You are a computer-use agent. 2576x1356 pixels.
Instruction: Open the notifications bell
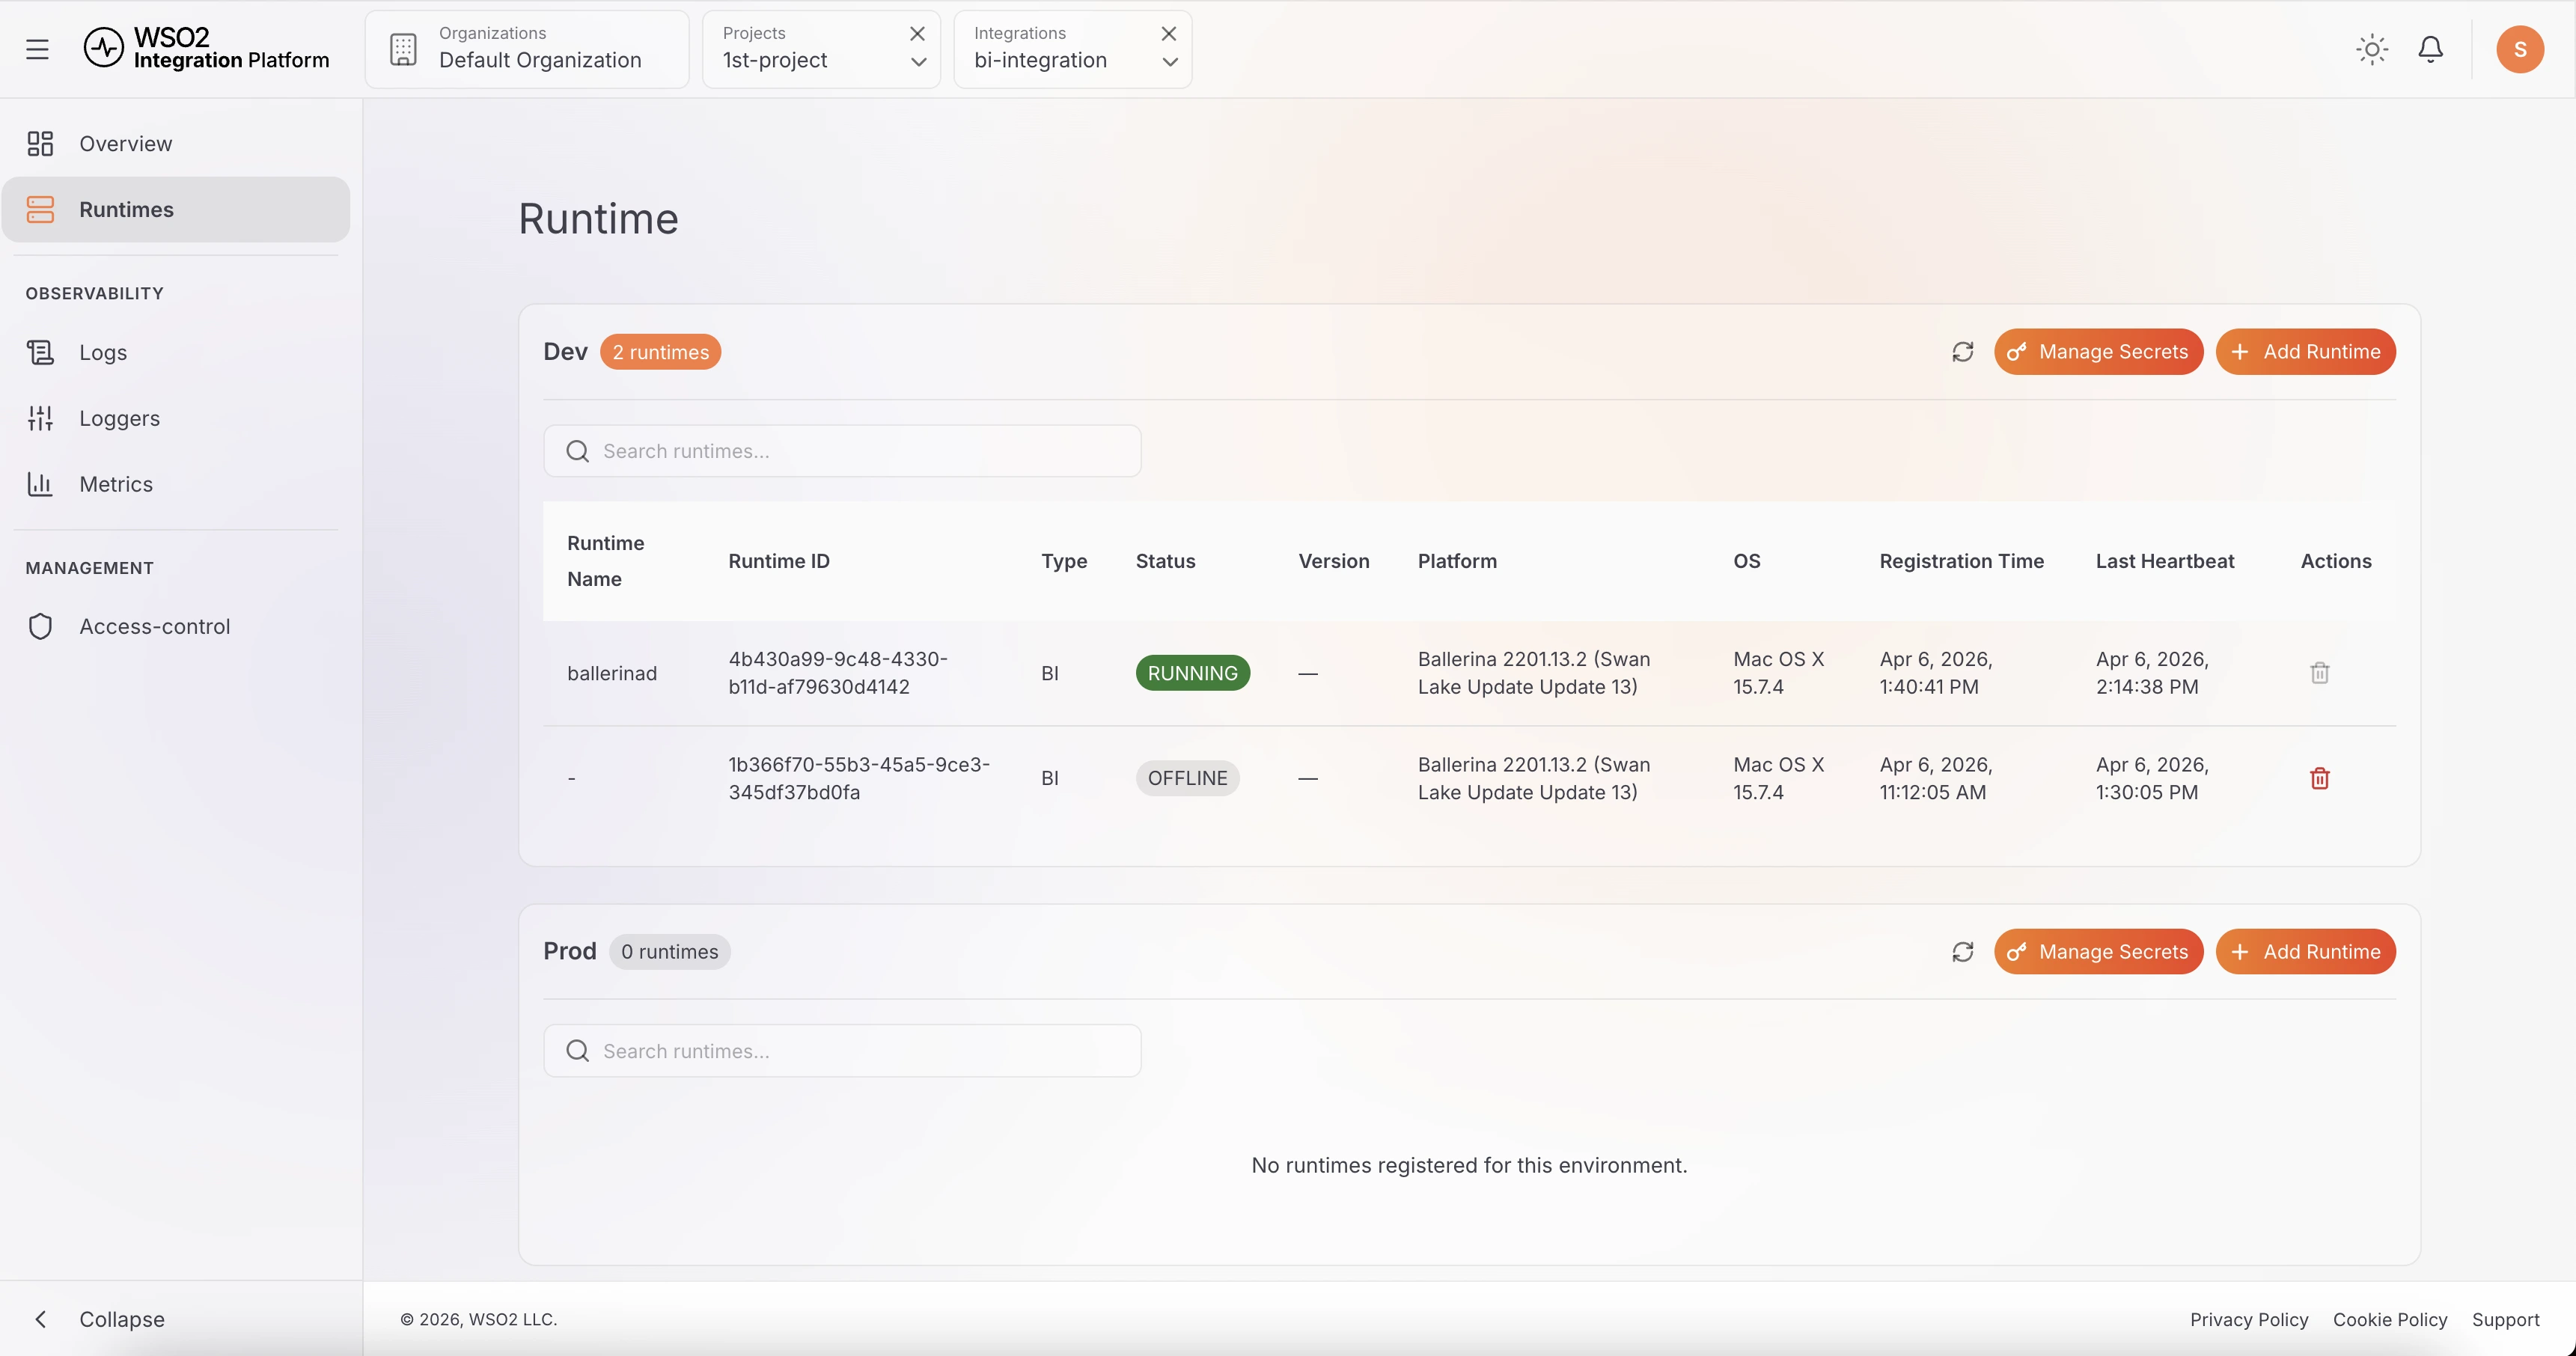2431,49
